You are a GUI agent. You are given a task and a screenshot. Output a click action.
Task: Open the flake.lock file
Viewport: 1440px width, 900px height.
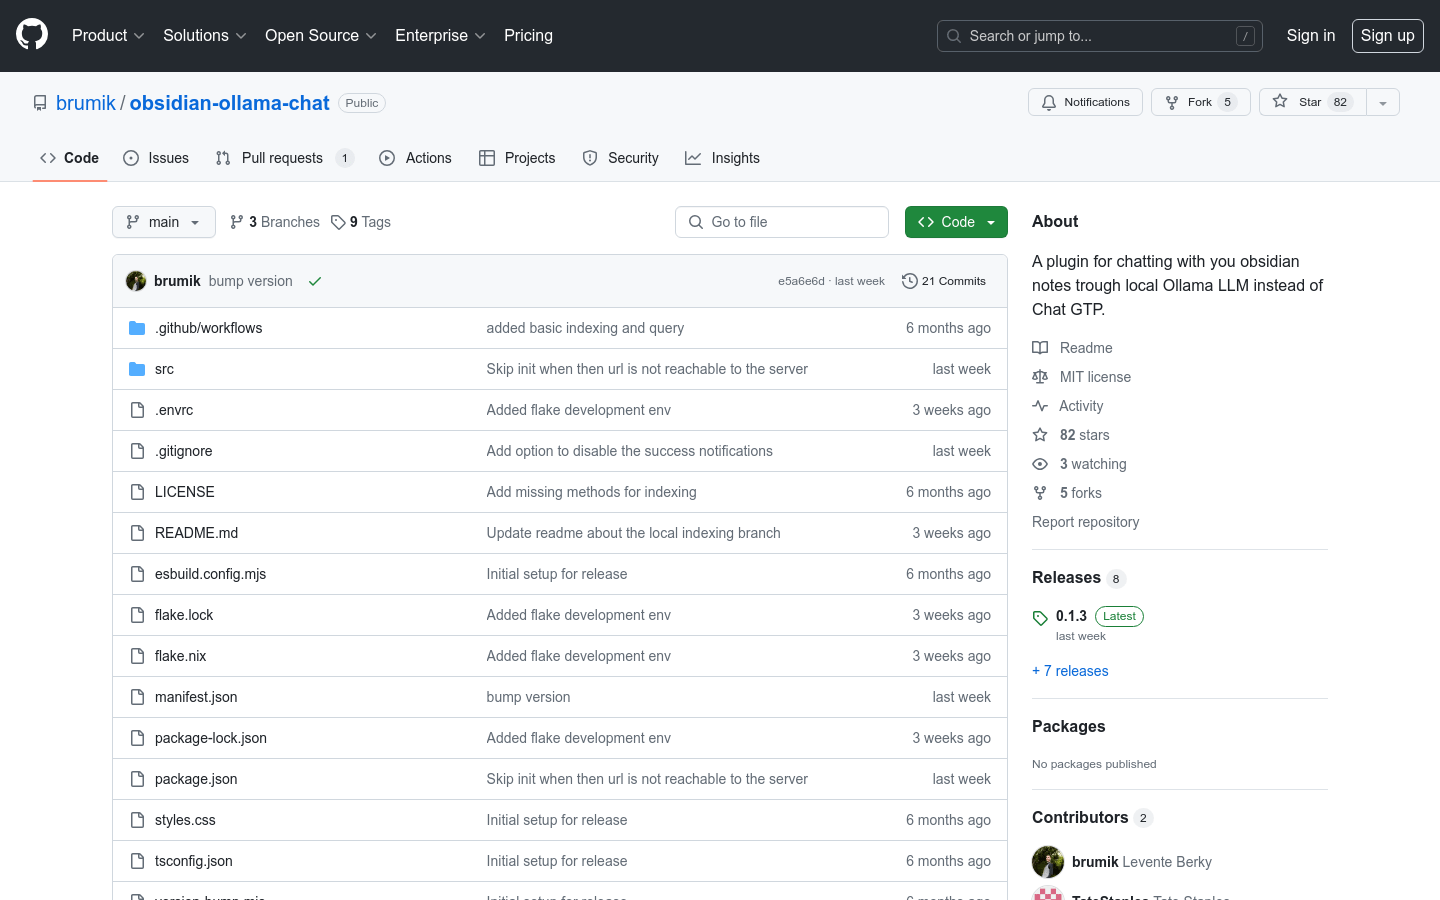click(x=184, y=615)
